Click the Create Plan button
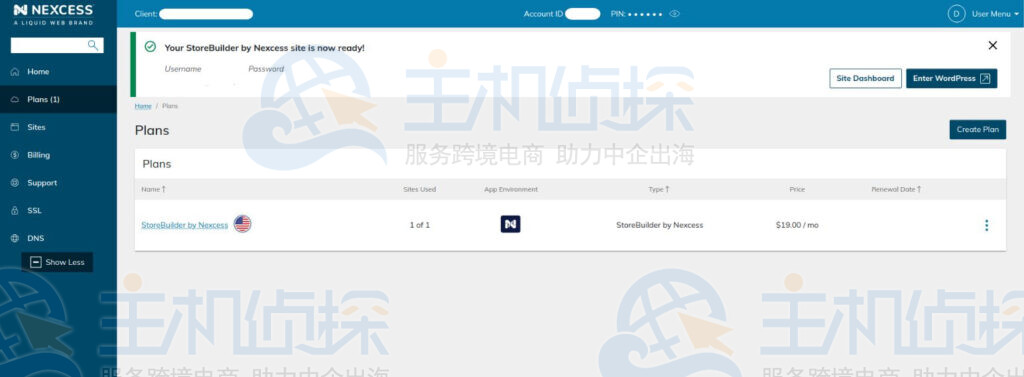1024x377 pixels. (x=978, y=129)
